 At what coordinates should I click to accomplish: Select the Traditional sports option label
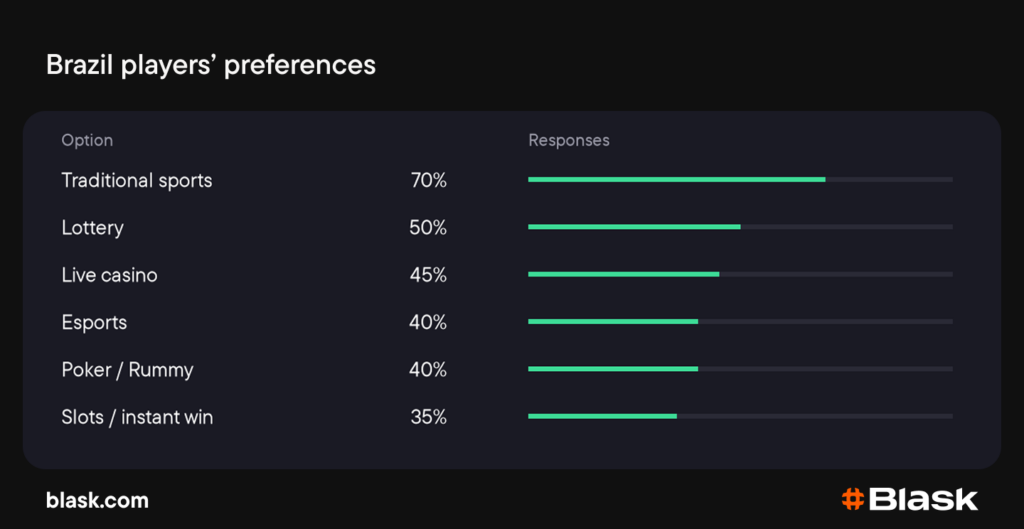(136, 180)
